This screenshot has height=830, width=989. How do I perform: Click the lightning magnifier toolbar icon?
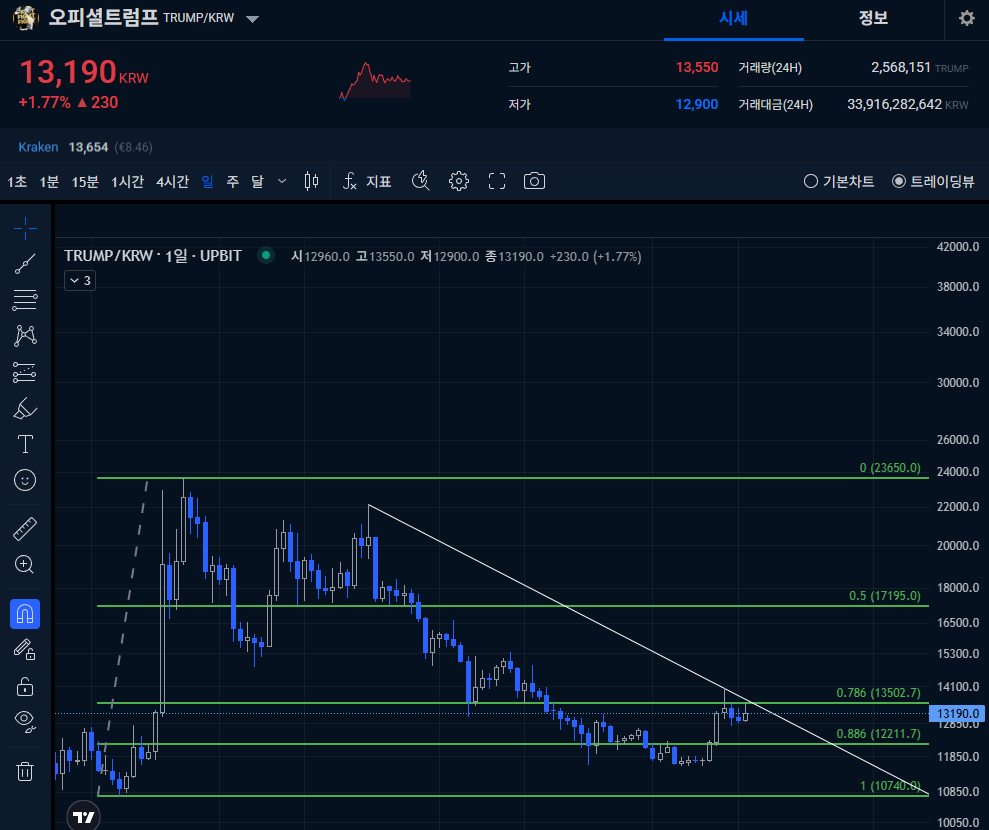coord(421,182)
